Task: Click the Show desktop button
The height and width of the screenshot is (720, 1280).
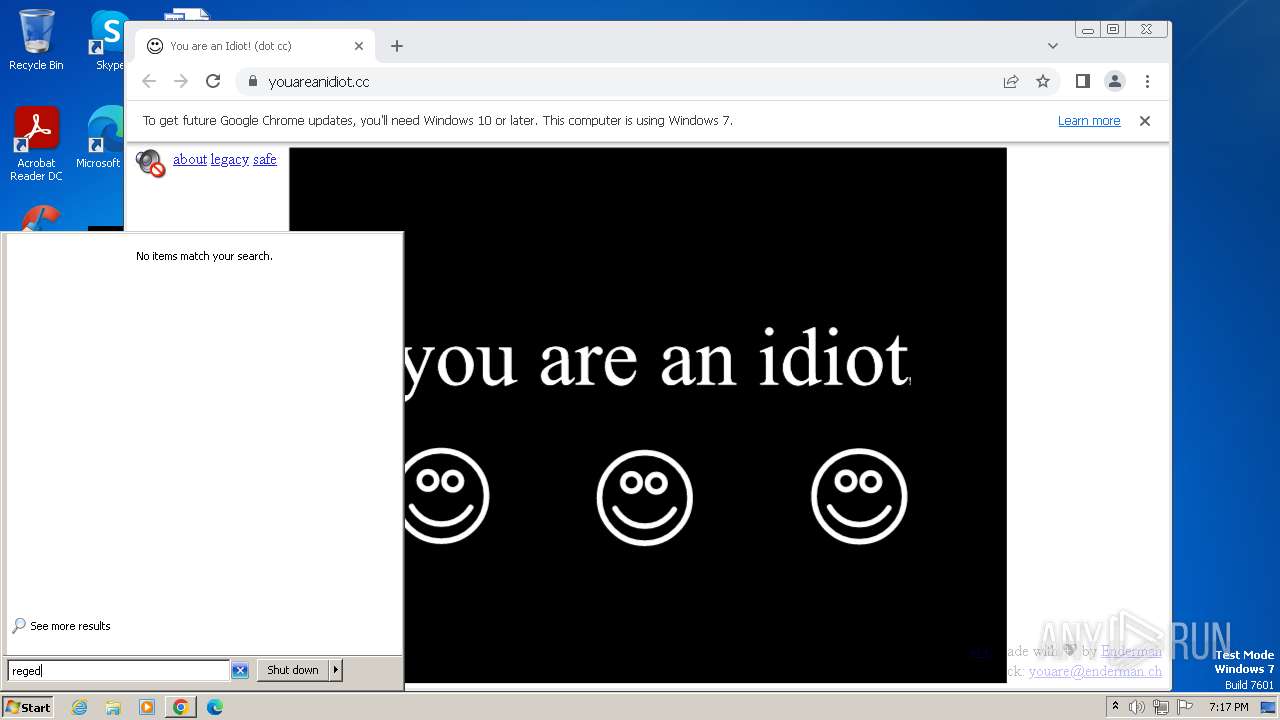Action: (1268, 707)
